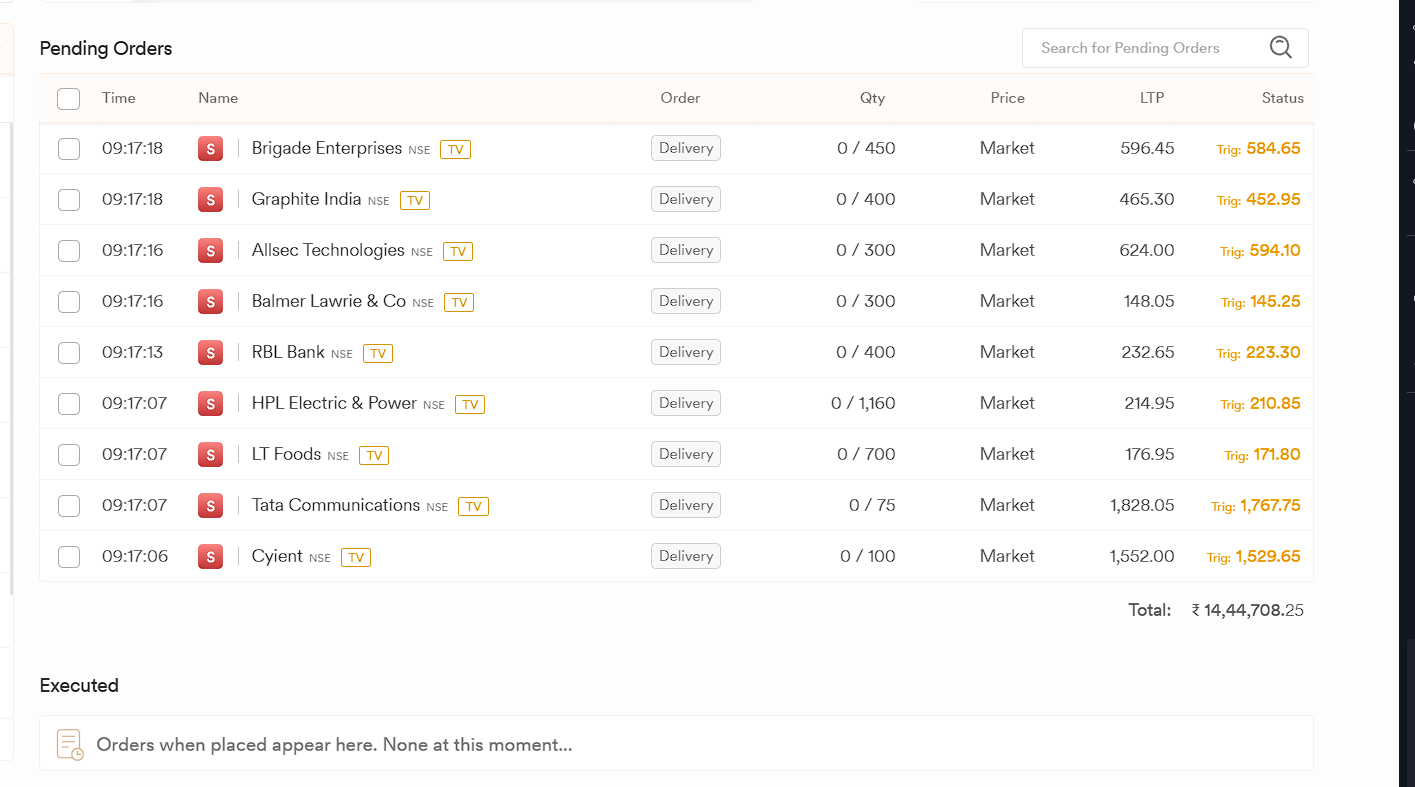
Task: Click the red S sell icon for Brigade Enterprises
Action: coord(210,149)
